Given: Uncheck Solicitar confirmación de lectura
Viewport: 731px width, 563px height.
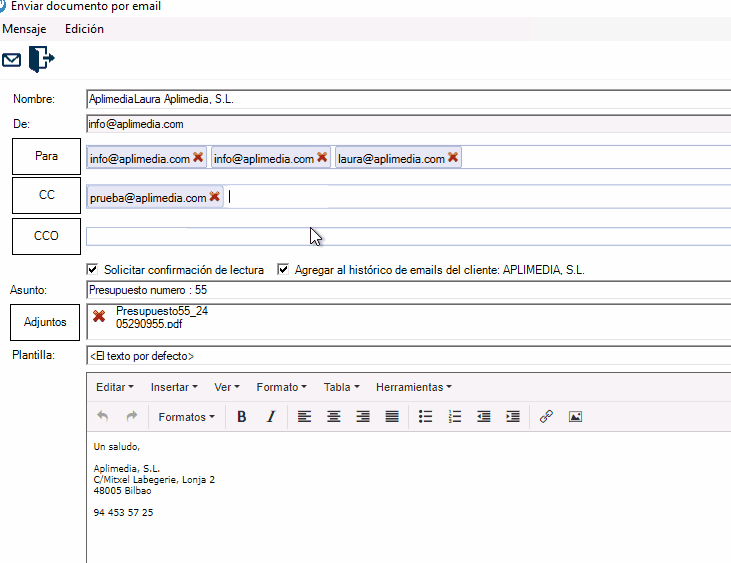Looking at the screenshot, I should (93, 270).
